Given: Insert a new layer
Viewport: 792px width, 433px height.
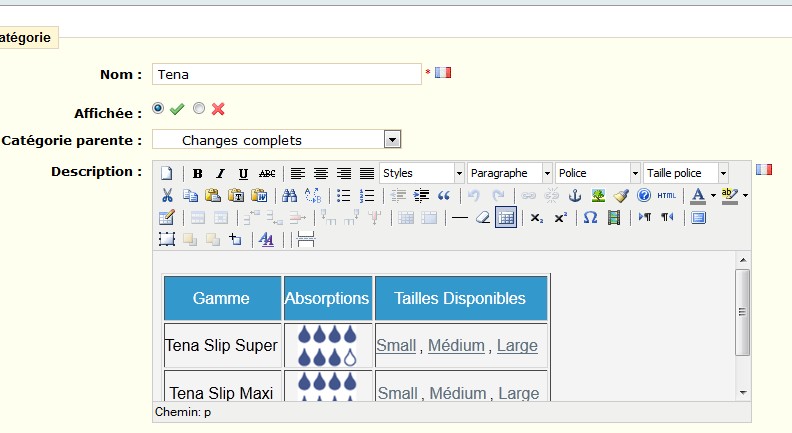Looking at the screenshot, I should tap(167, 239).
